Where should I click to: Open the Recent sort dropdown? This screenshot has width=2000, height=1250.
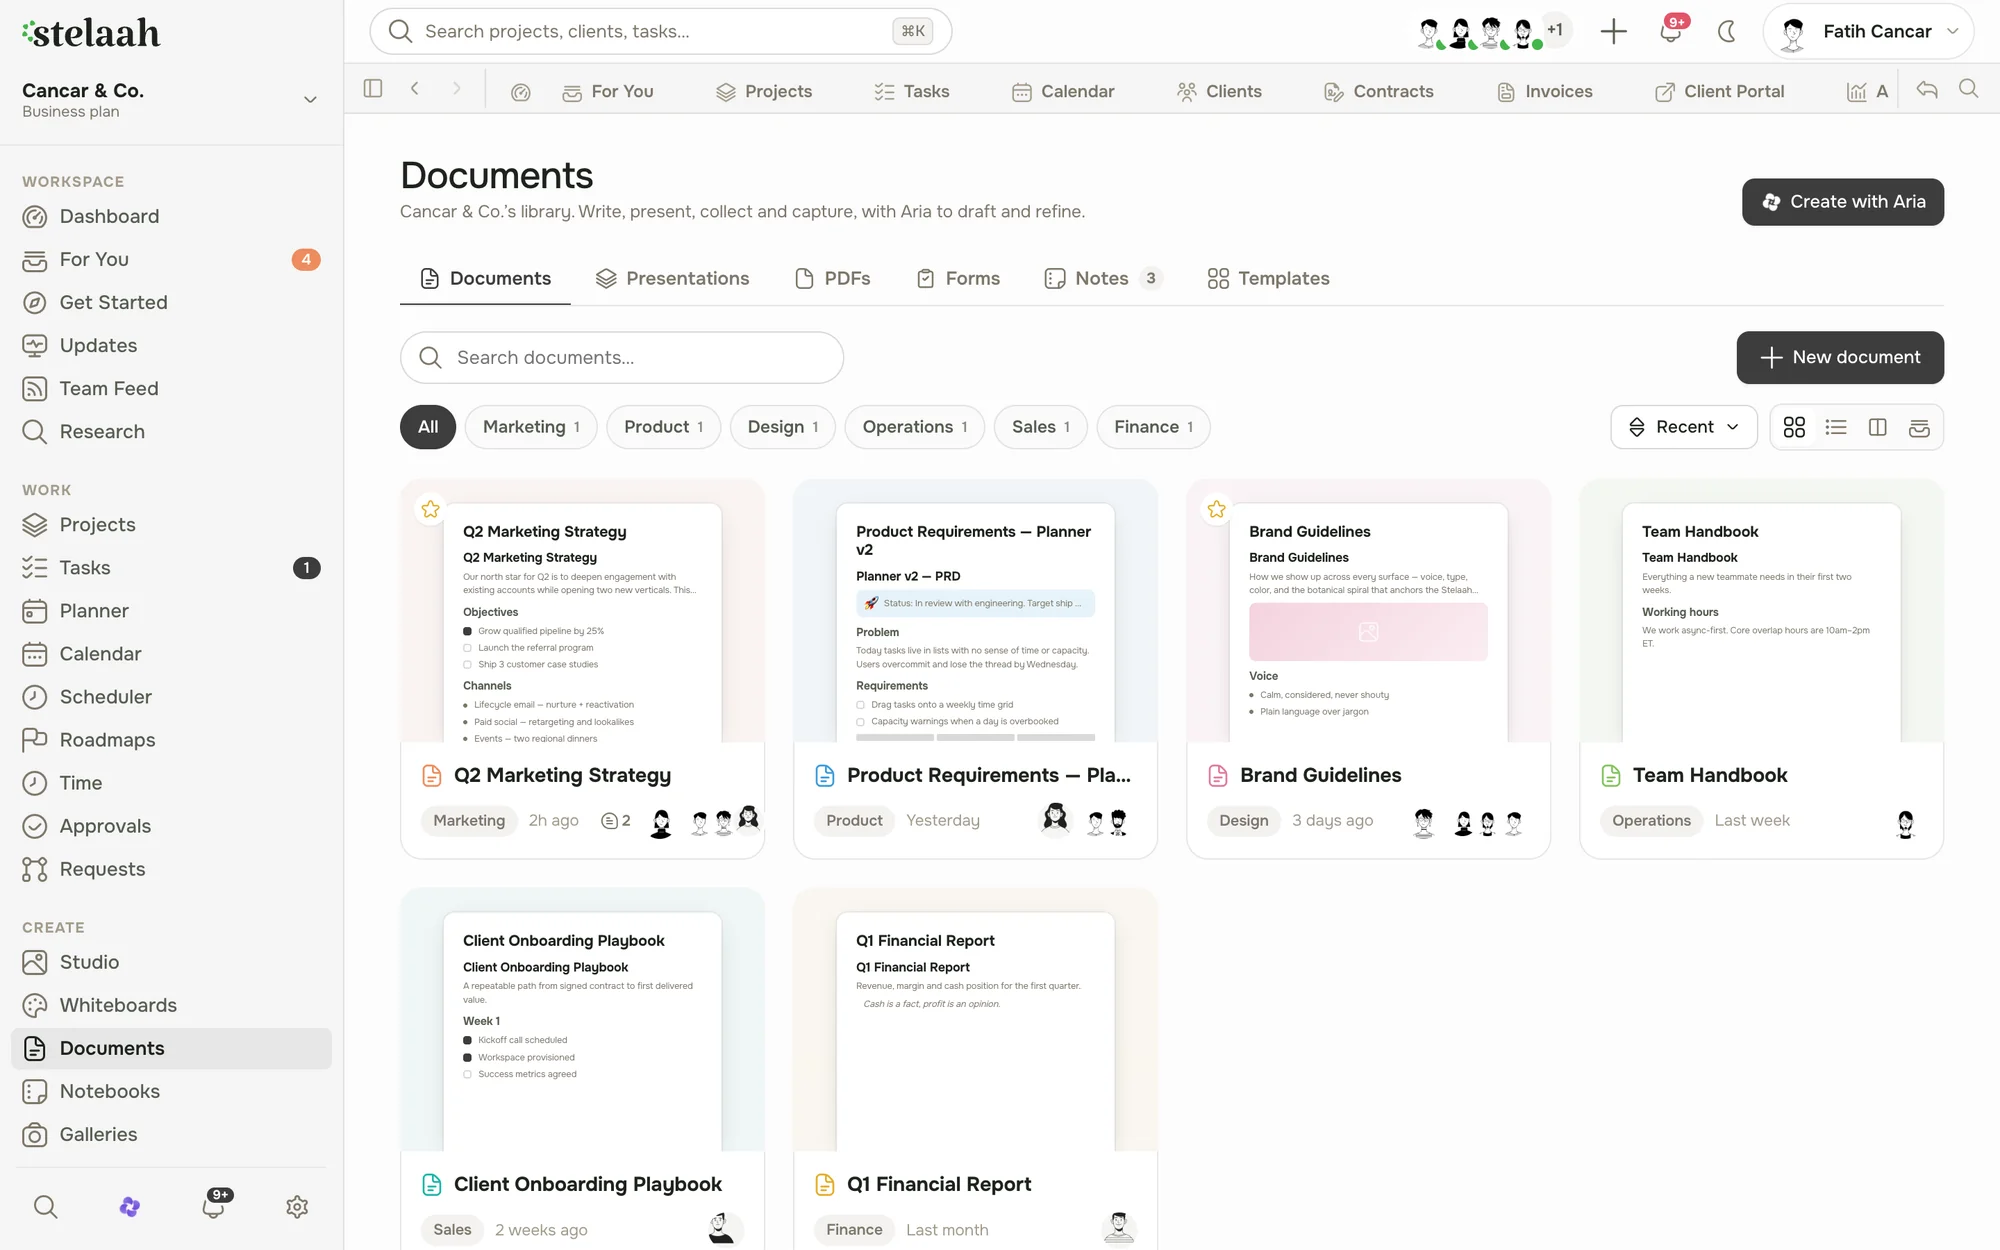(1684, 427)
